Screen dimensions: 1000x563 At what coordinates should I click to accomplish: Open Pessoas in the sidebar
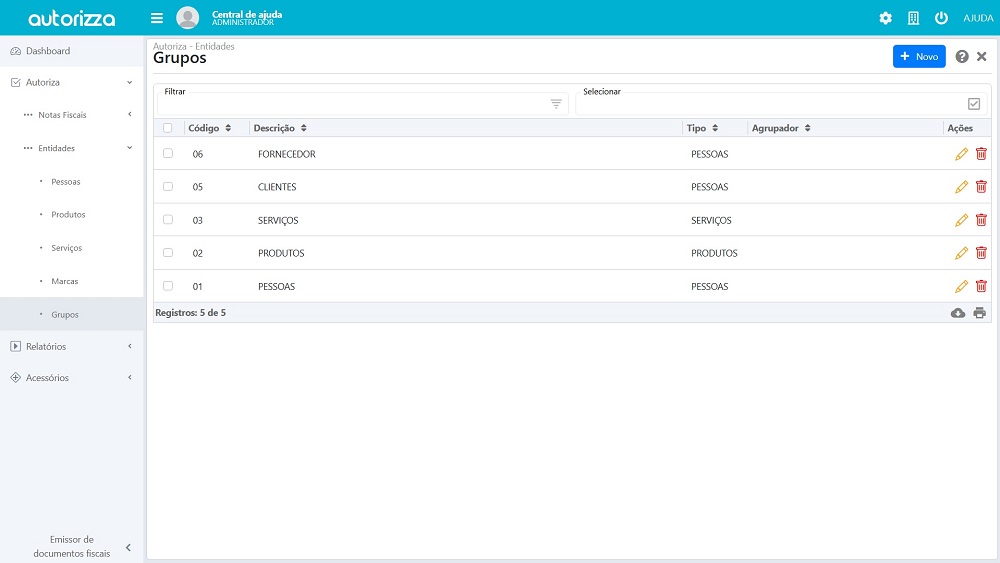(66, 182)
